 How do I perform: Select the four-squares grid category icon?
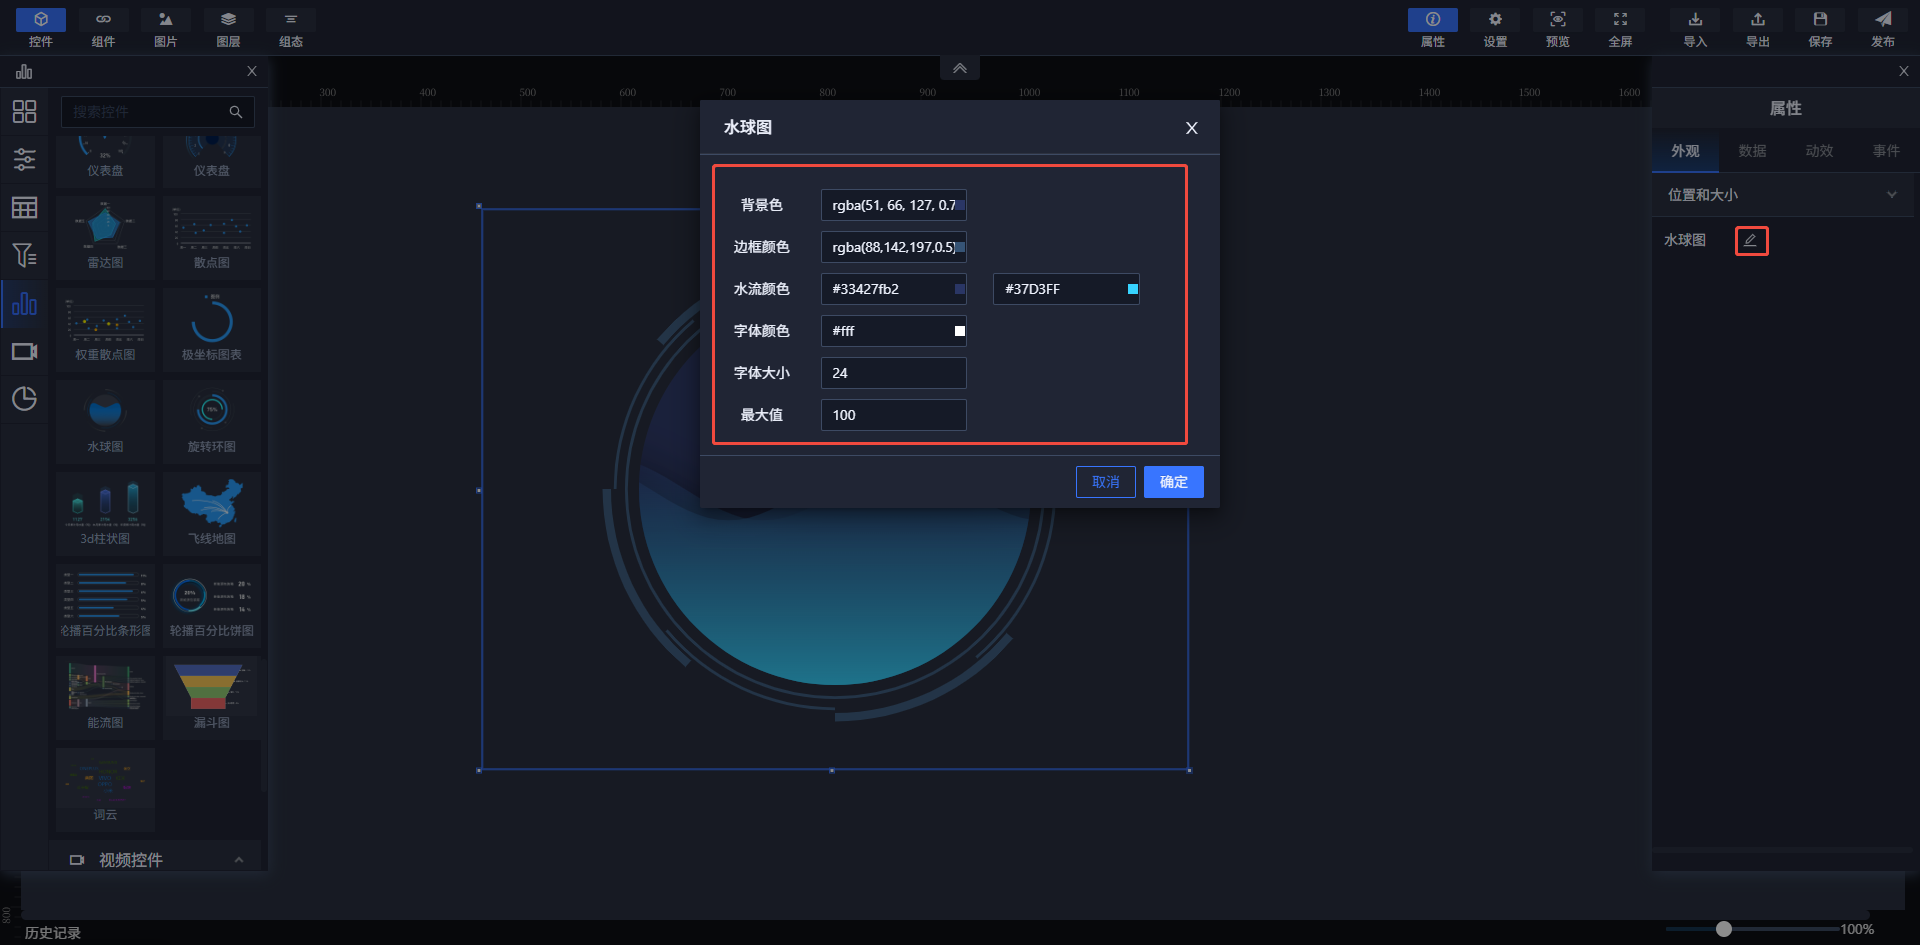pyautogui.click(x=24, y=111)
